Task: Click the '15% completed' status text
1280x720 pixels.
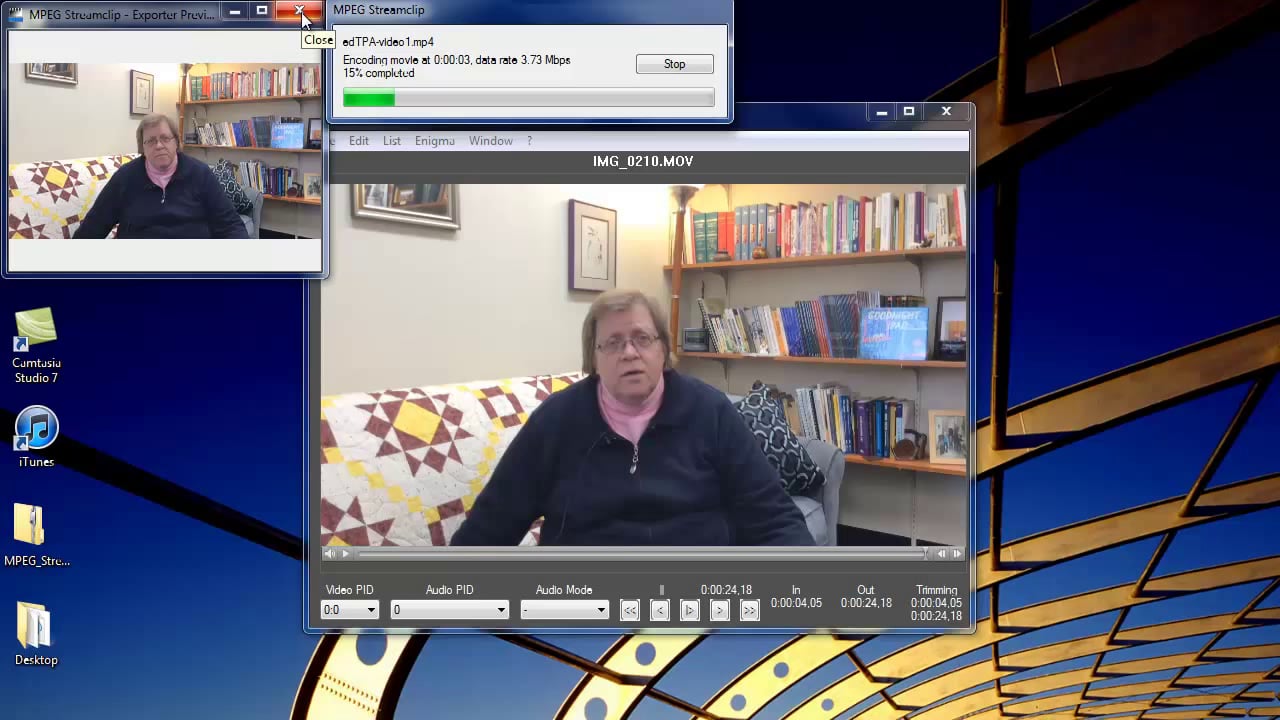Action: click(379, 73)
